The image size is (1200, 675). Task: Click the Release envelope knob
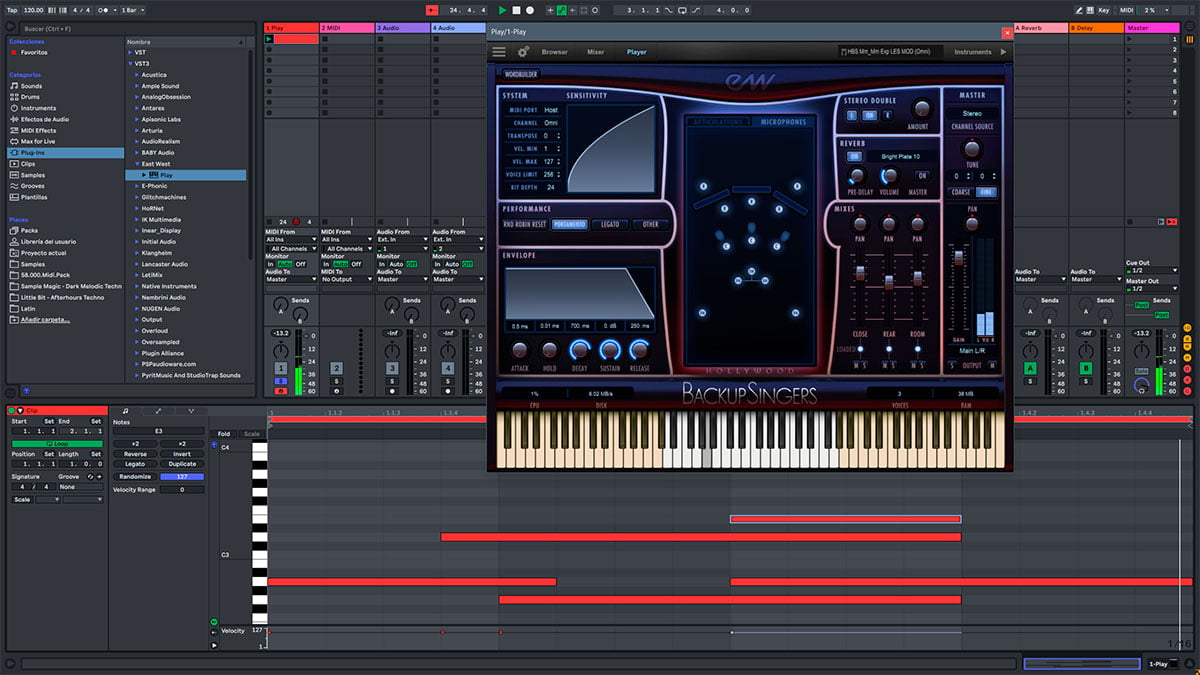pos(640,350)
